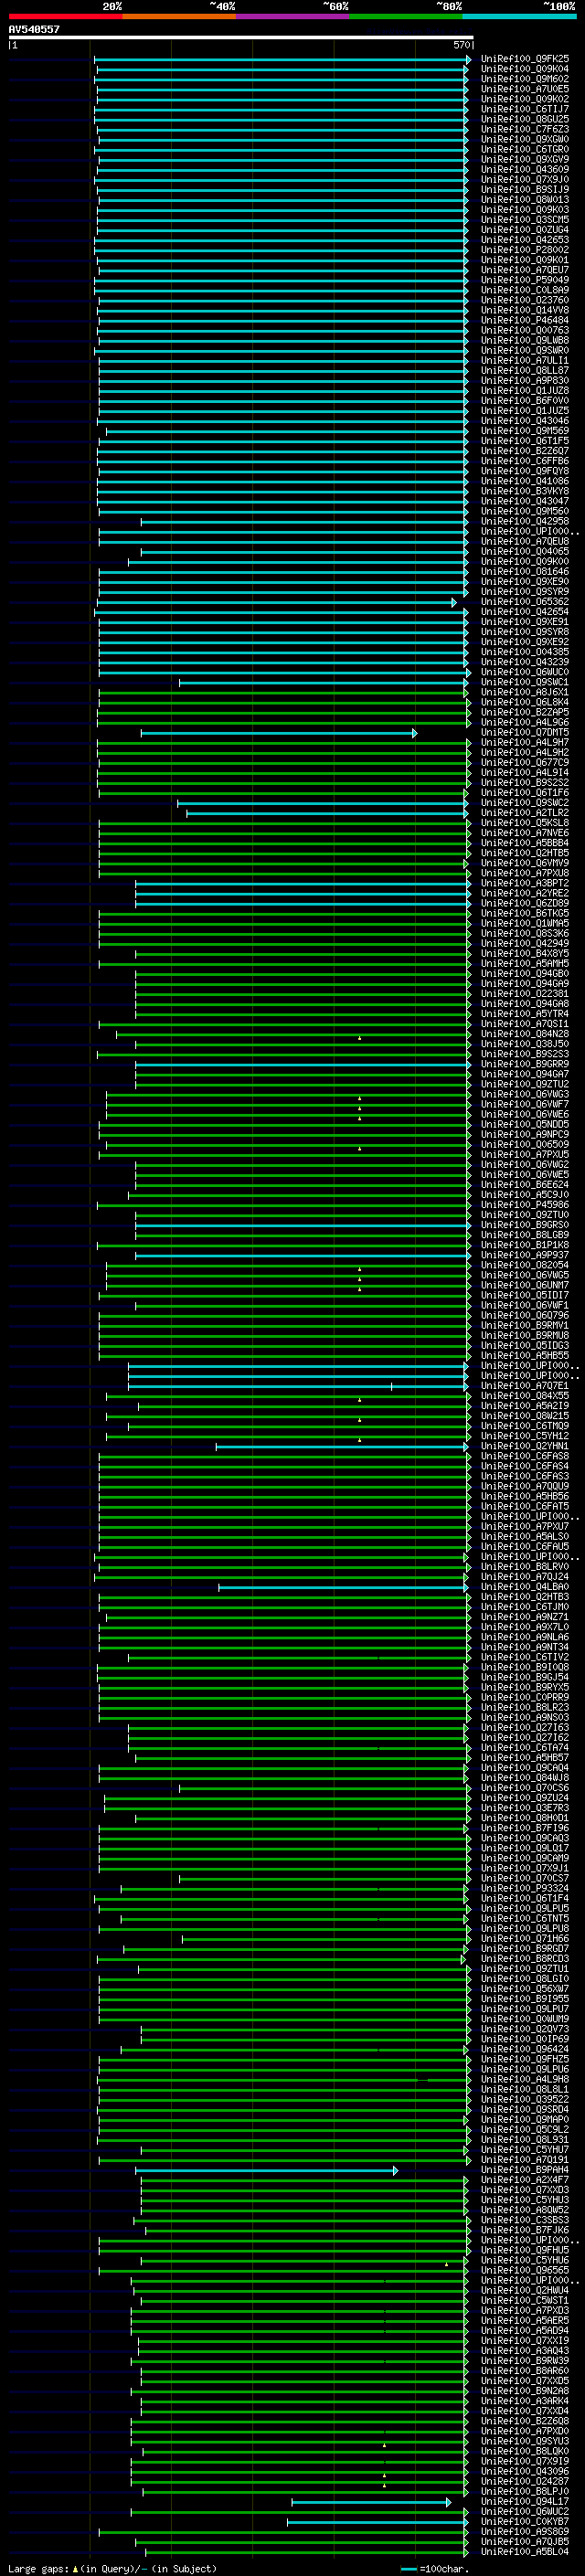Image resolution: width=585 pixels, height=2576 pixels.
Task: Select hit label UniRef100_Q84X55
Action: (x=525, y=1395)
